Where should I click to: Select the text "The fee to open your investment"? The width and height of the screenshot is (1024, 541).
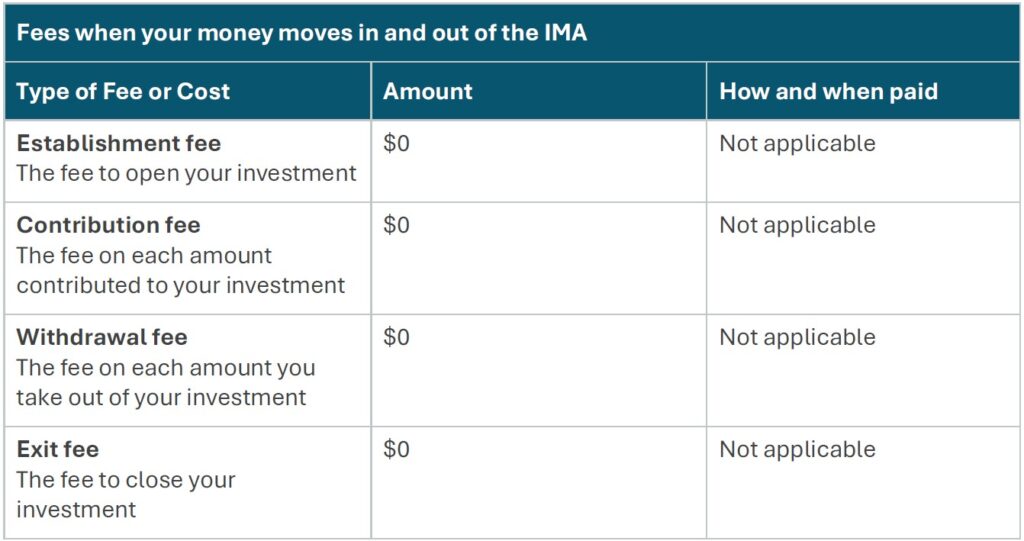click(186, 173)
